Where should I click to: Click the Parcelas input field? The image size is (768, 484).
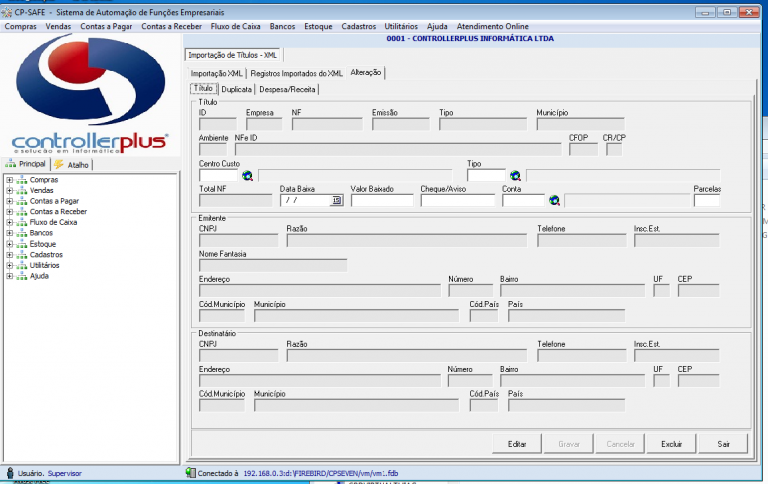(x=707, y=200)
